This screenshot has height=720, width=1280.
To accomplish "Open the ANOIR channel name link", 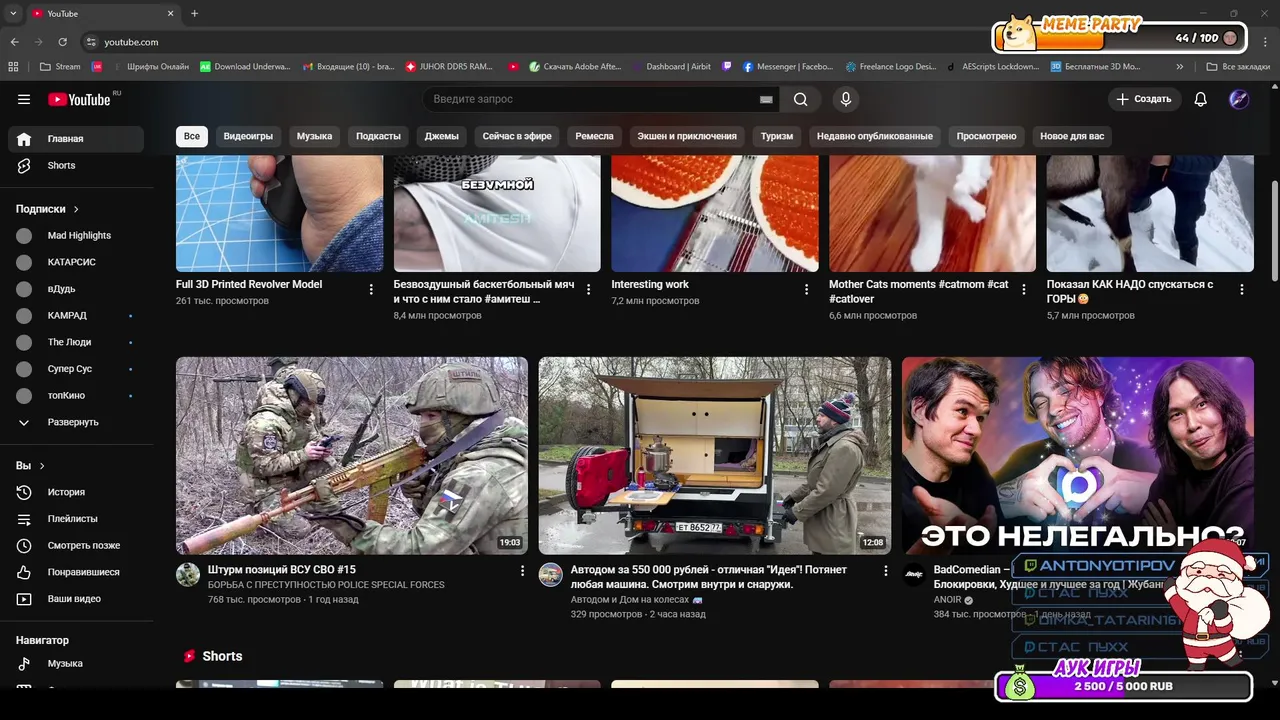I will pos(947,600).
